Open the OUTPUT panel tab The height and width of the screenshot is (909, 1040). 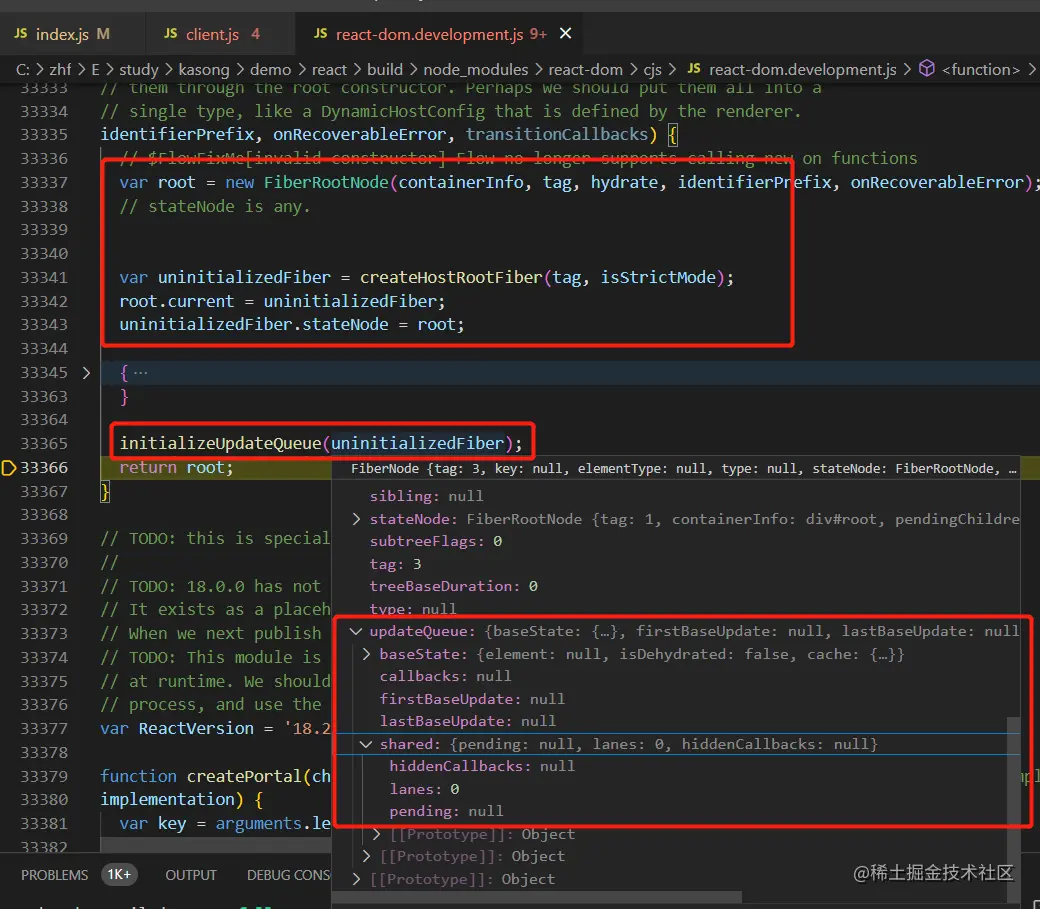(x=191, y=875)
